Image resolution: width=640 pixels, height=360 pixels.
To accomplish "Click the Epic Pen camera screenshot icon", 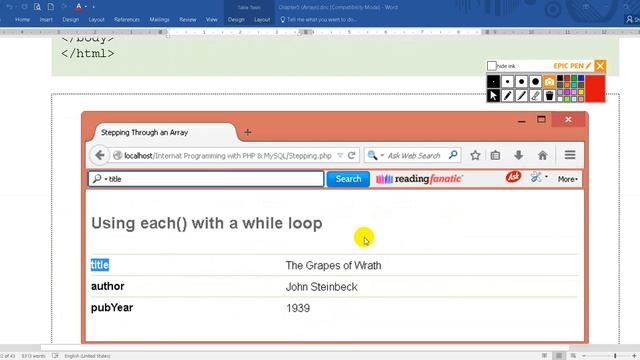I will tap(549, 82).
